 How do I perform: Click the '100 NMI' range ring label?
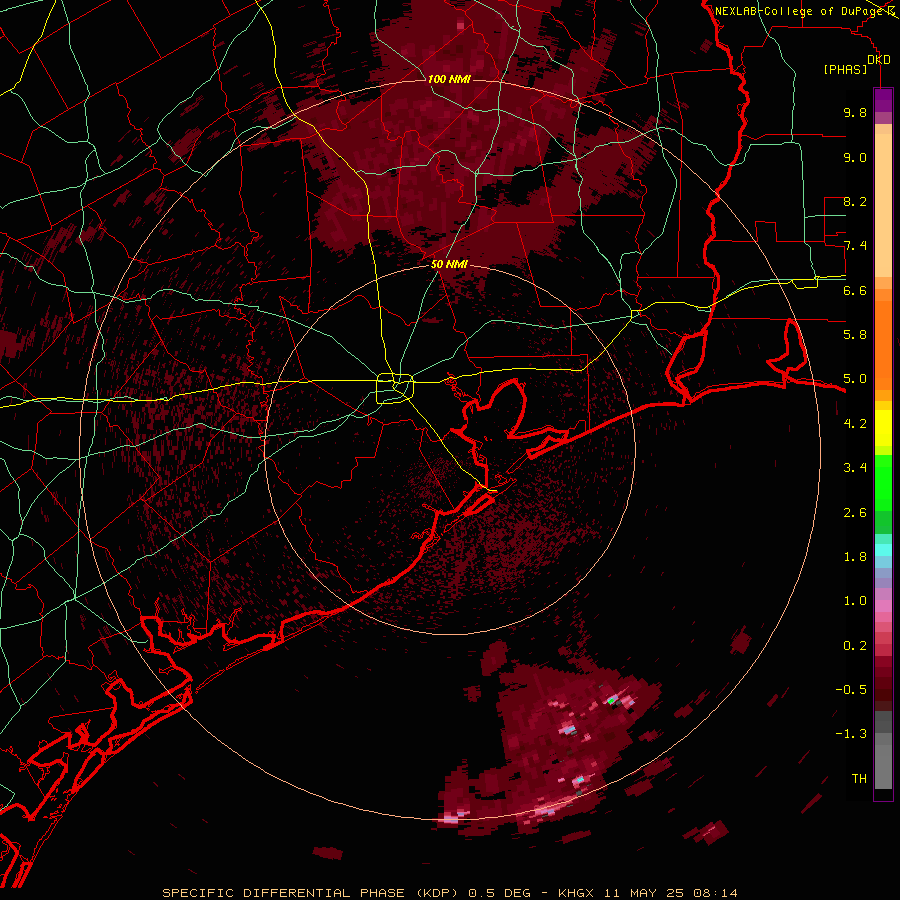point(449,79)
